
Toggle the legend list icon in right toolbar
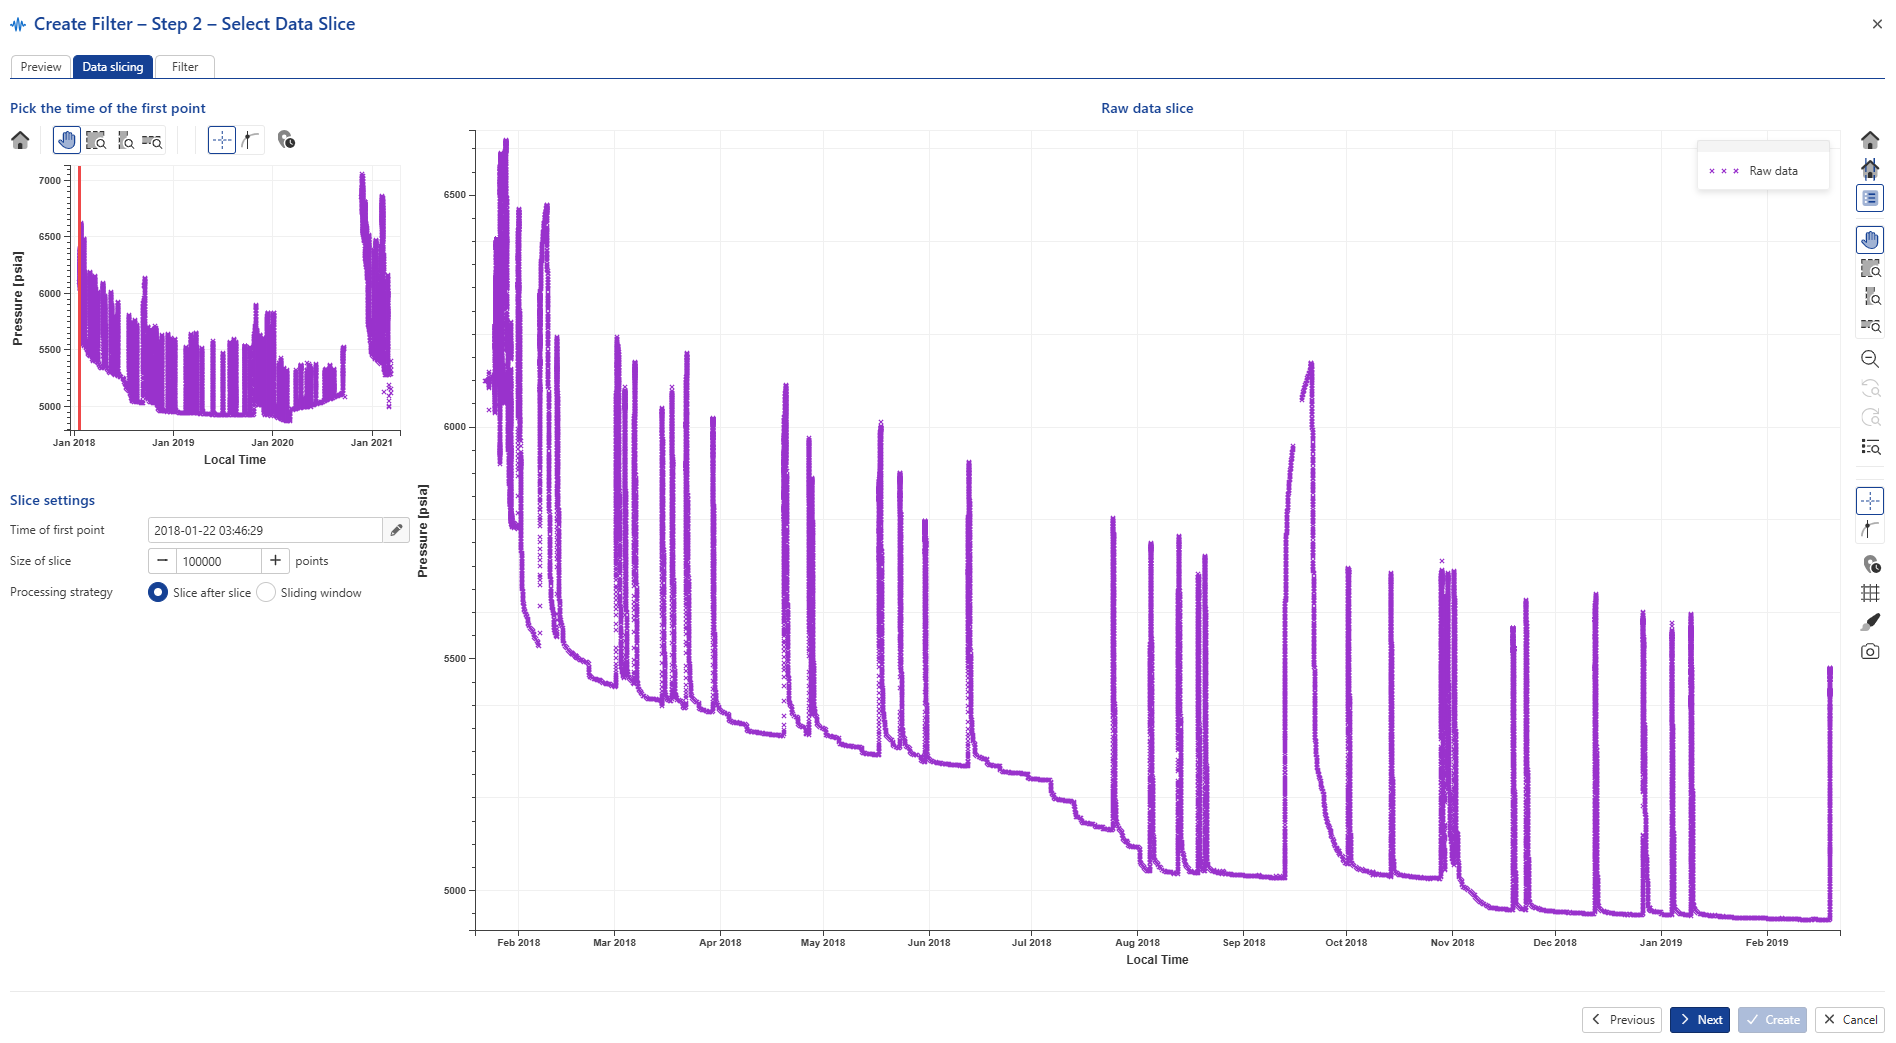coord(1869,199)
